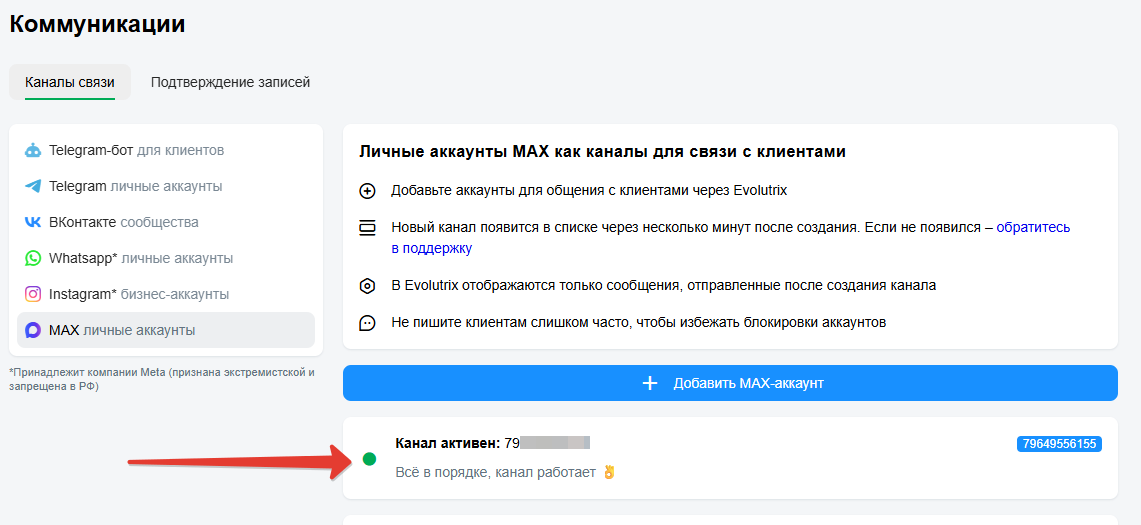The image size is (1141, 525).
Task: Click the Instagram logo icon
Action: click(x=33, y=295)
